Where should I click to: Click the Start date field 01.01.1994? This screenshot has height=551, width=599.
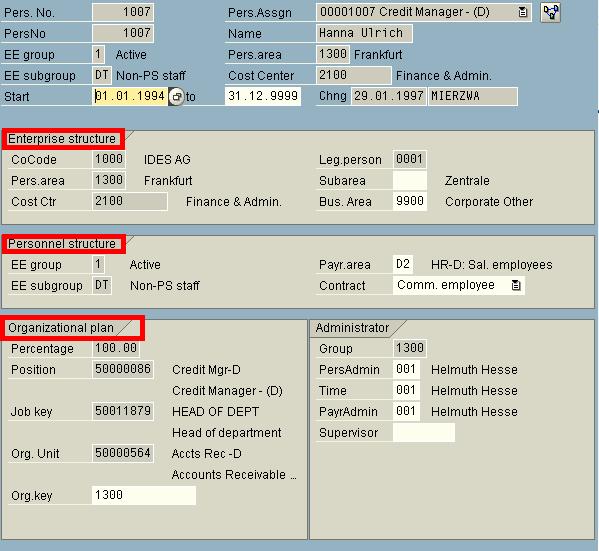130,96
